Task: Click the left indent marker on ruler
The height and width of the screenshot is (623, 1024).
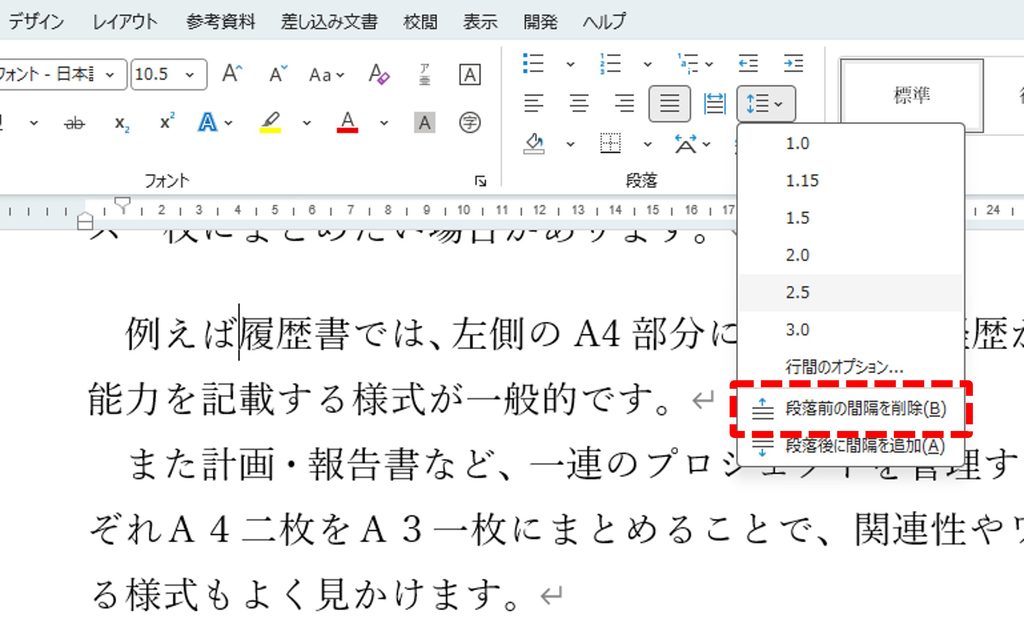Action: 85,222
